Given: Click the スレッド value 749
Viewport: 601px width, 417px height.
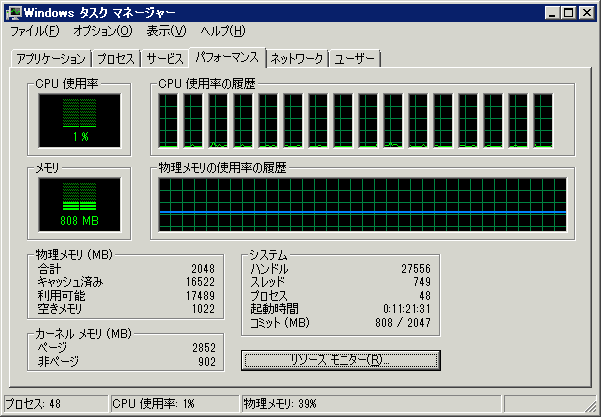Looking at the screenshot, I should [422, 282].
